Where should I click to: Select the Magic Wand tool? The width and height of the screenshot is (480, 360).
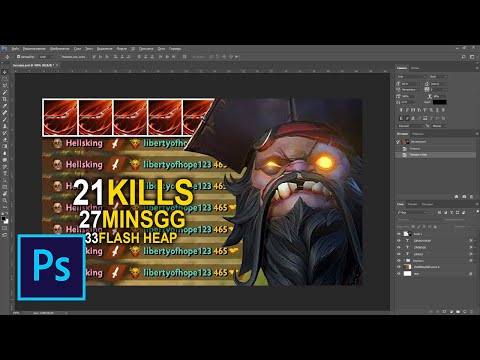coord(5,92)
